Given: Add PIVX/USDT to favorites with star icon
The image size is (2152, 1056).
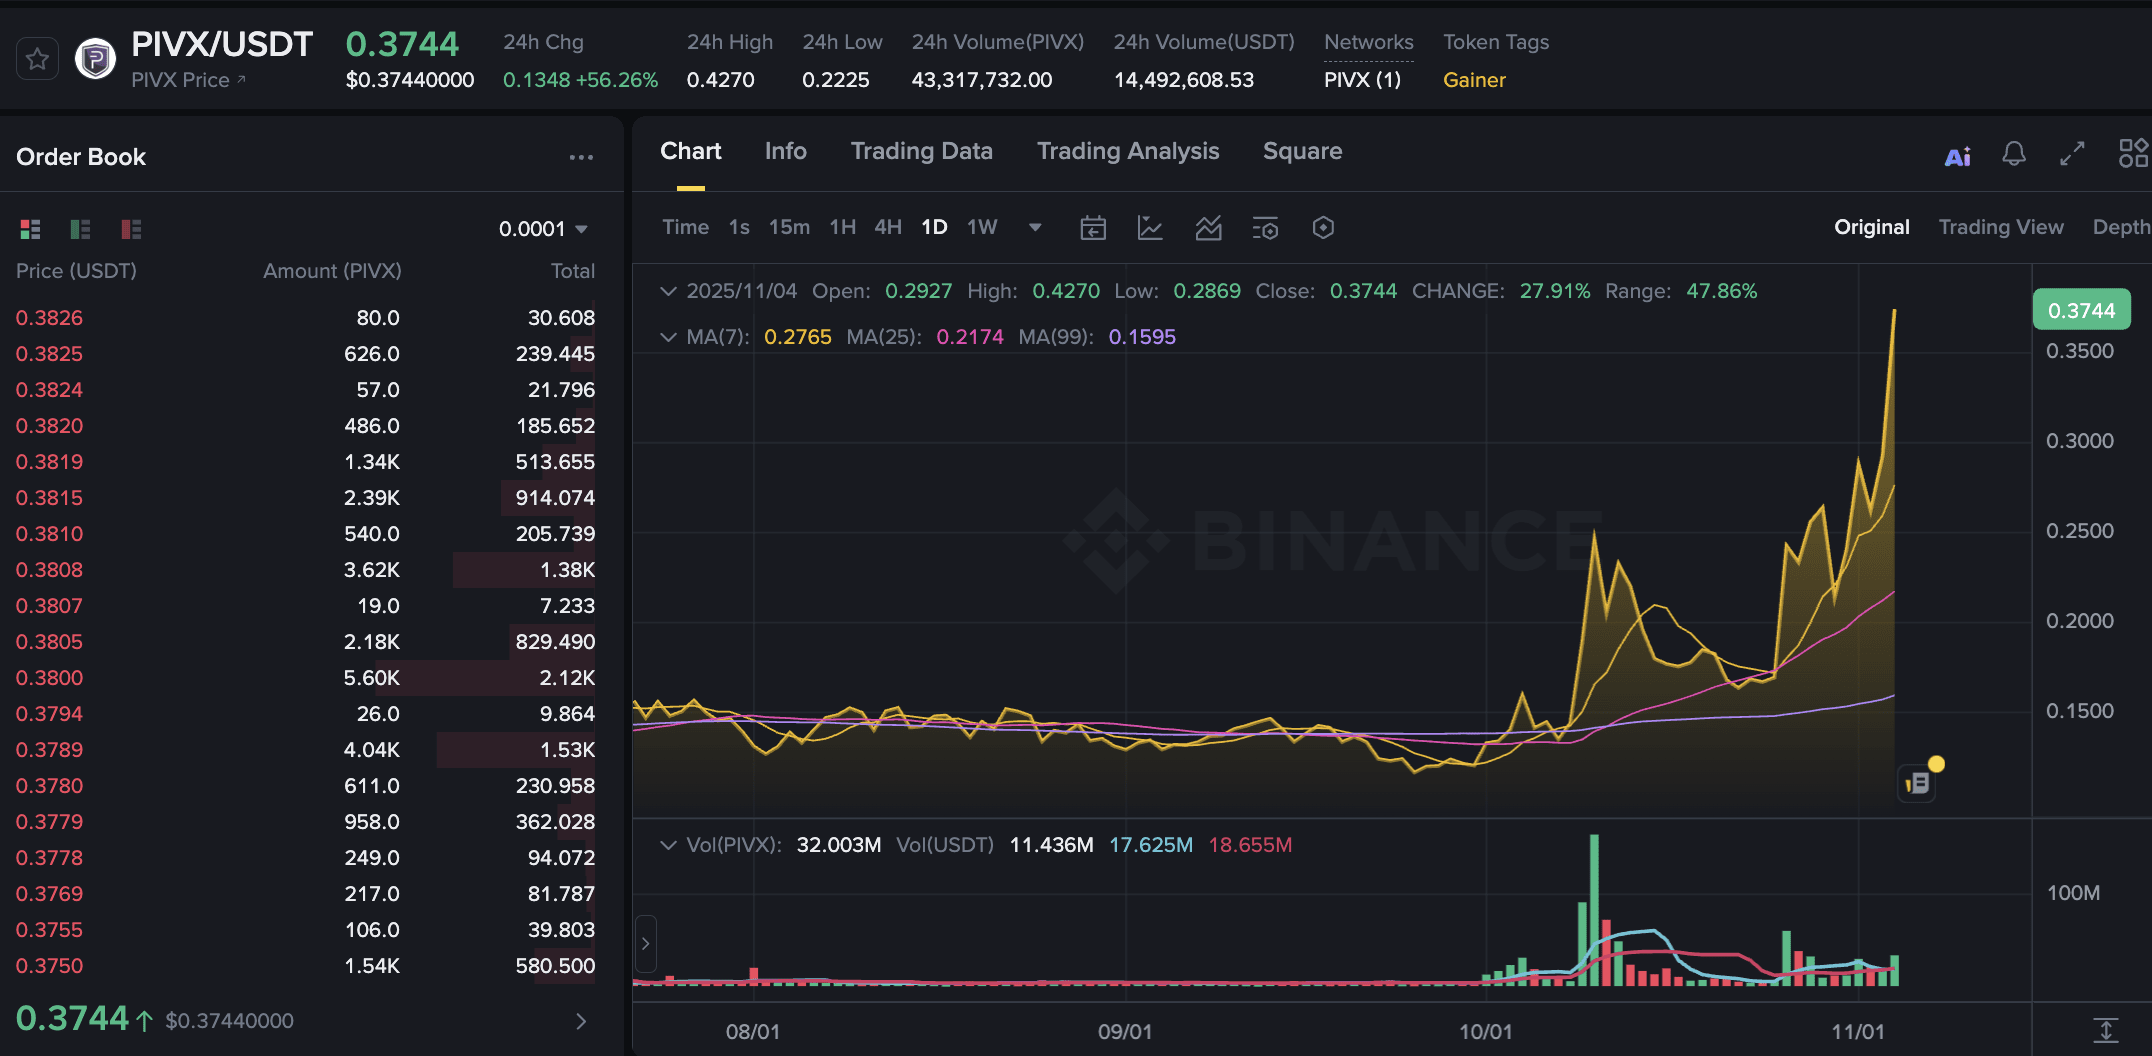Looking at the screenshot, I should coord(38,59).
